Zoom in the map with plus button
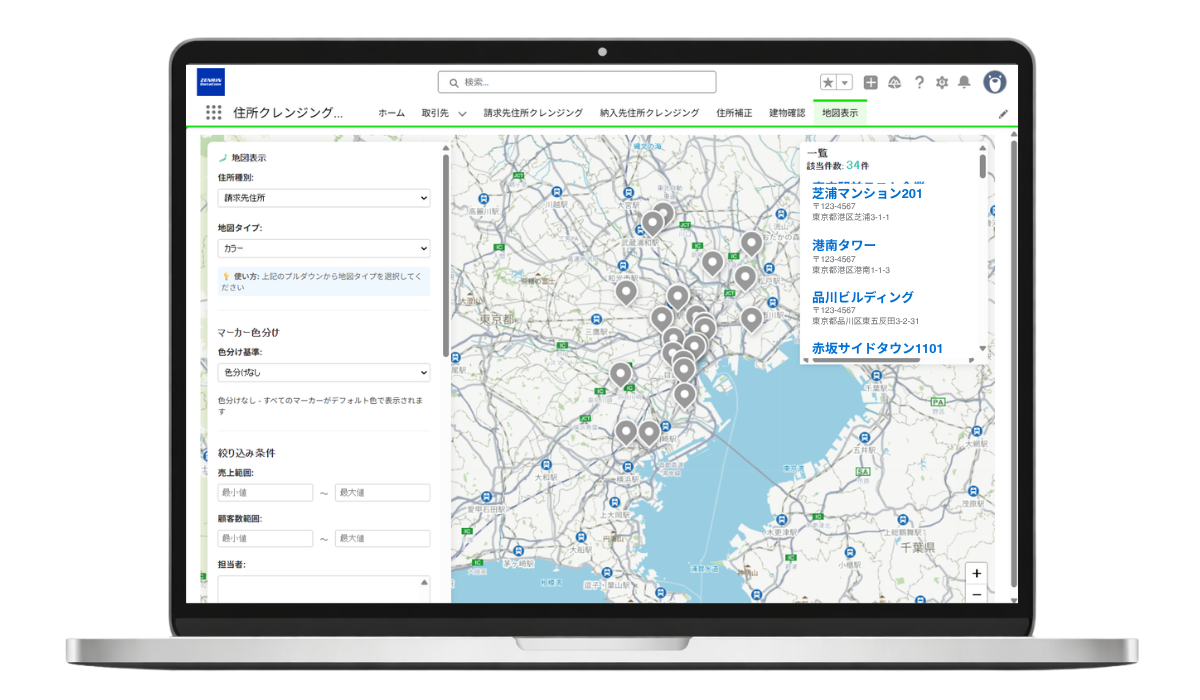This screenshot has height=700, width=1200. pyautogui.click(x=977, y=574)
